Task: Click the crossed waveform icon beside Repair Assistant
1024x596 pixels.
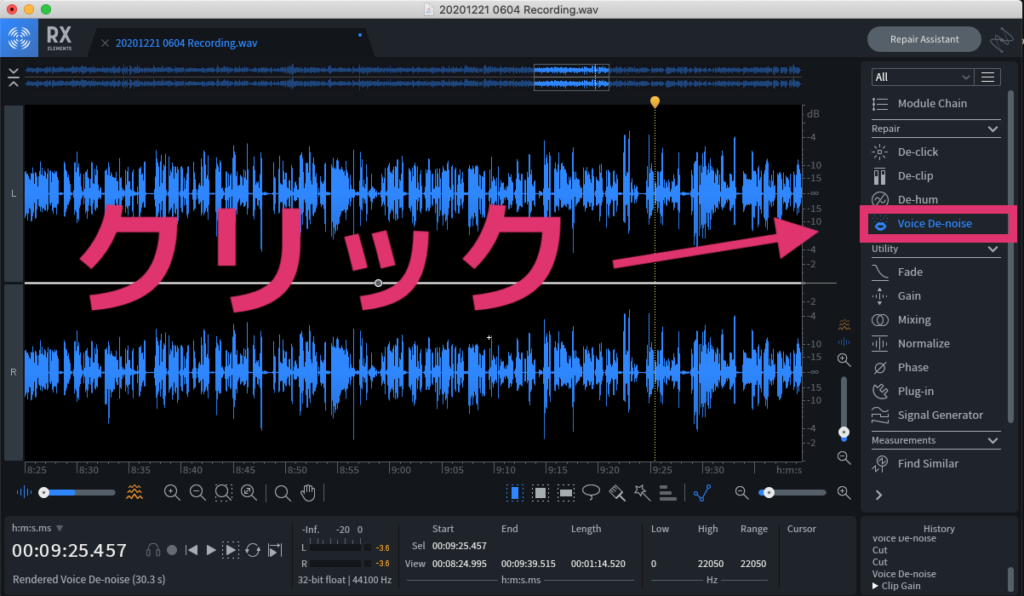Action: click(1002, 40)
